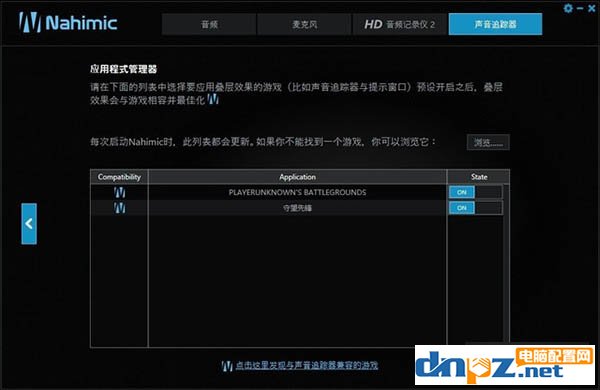The height and width of the screenshot is (390, 600).
Task: Select the PLAYERUNKNOWN'S BATTLEGROUNDS row text
Action: pyautogui.click(x=297, y=192)
